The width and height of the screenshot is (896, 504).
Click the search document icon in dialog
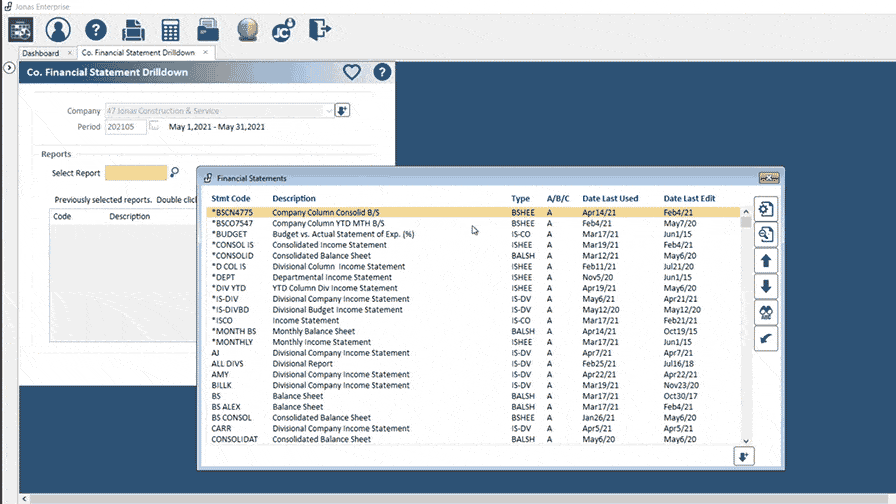tap(766, 235)
